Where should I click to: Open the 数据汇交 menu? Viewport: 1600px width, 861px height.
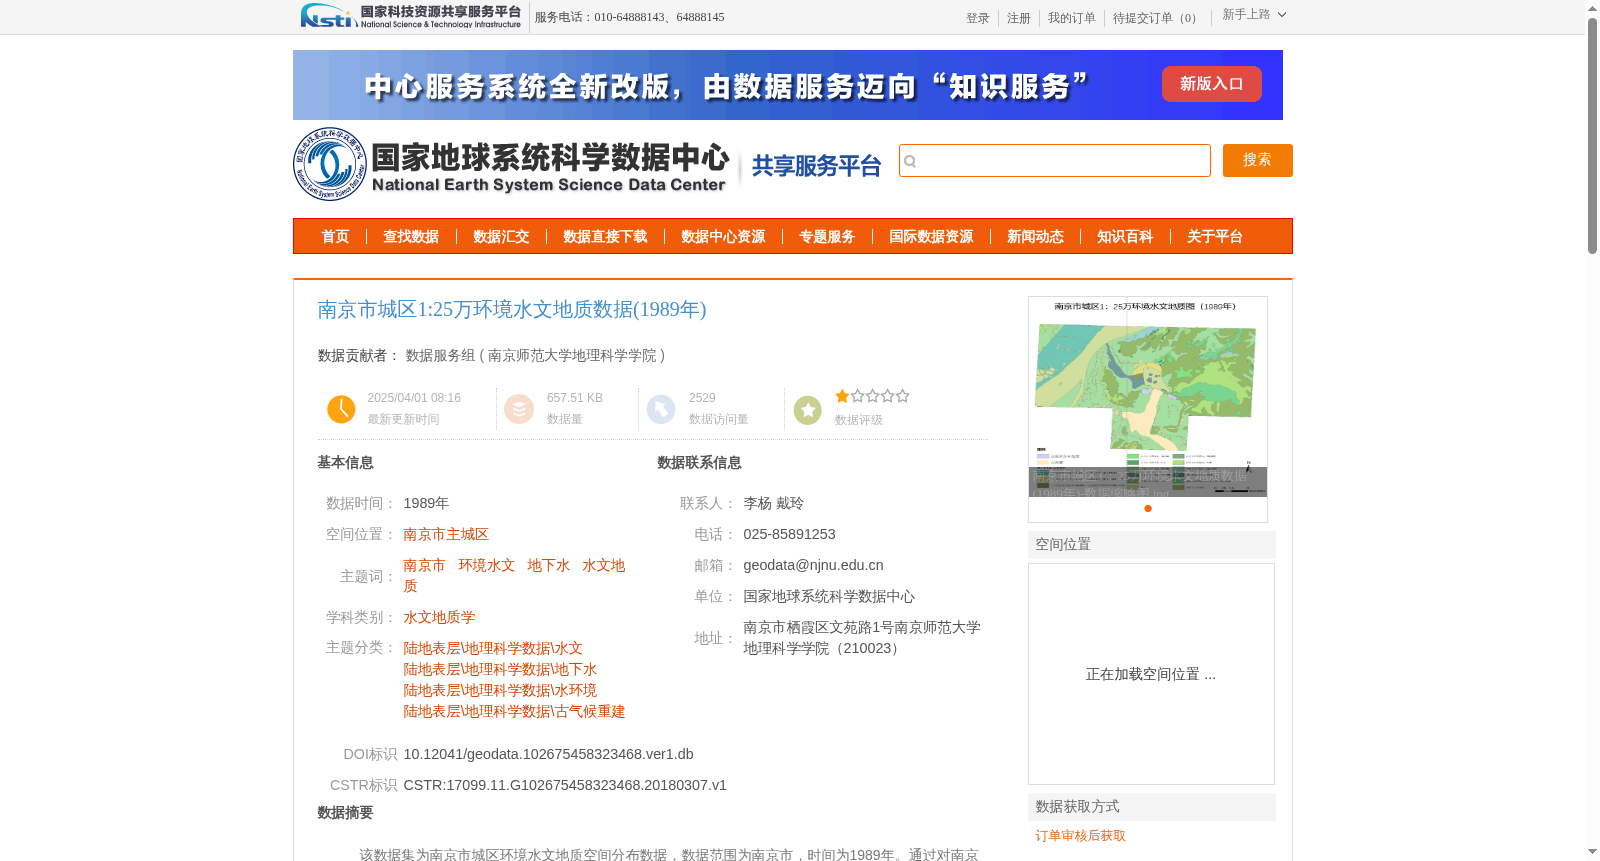point(501,237)
